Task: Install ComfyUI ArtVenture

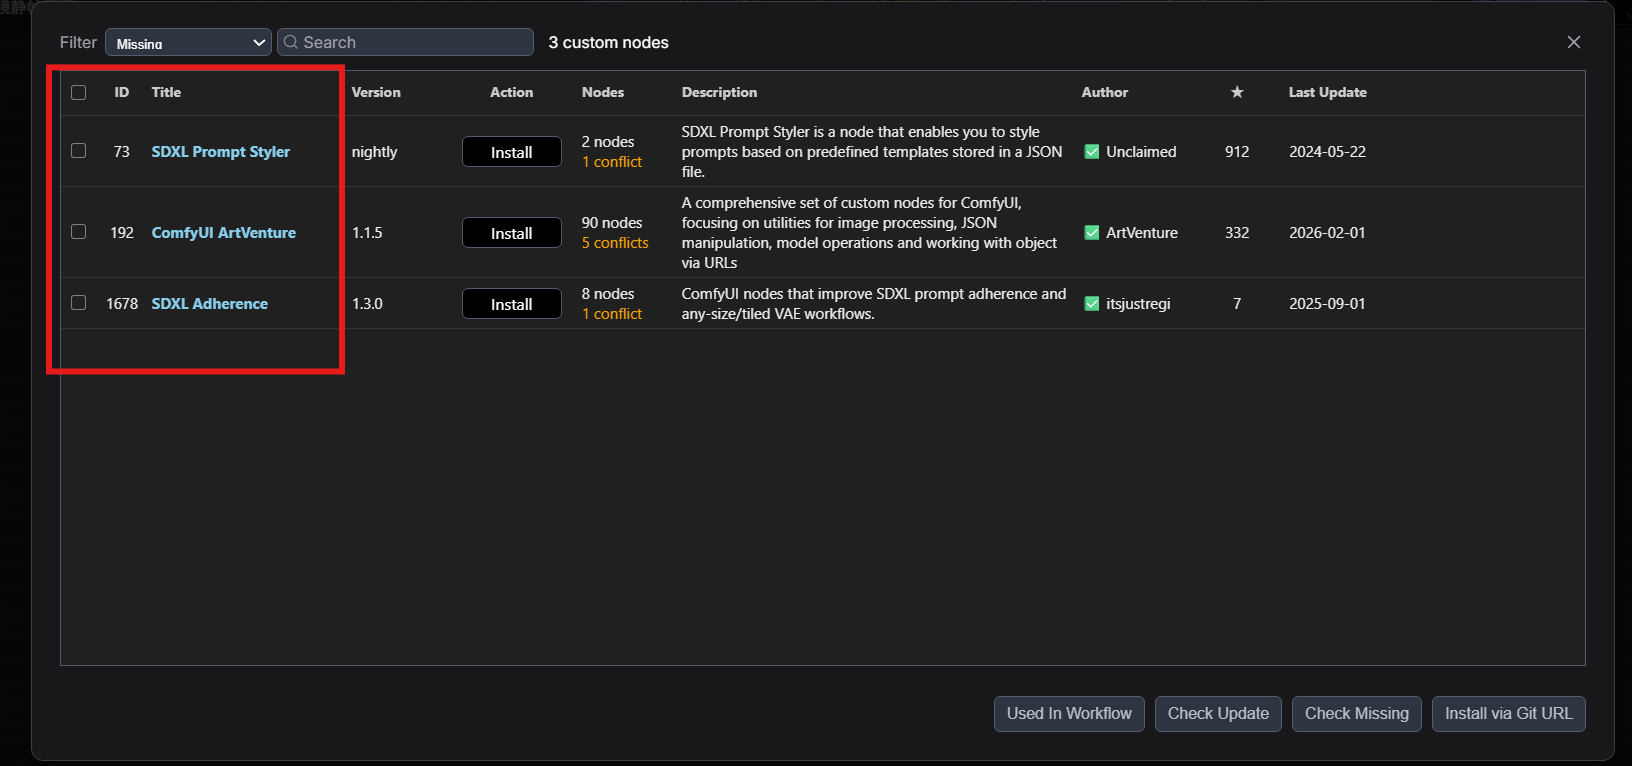Action: click(512, 233)
